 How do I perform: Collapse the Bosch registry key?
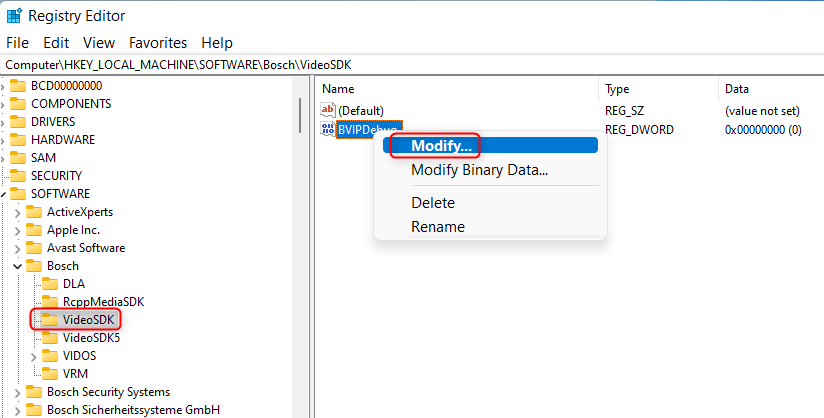17,266
